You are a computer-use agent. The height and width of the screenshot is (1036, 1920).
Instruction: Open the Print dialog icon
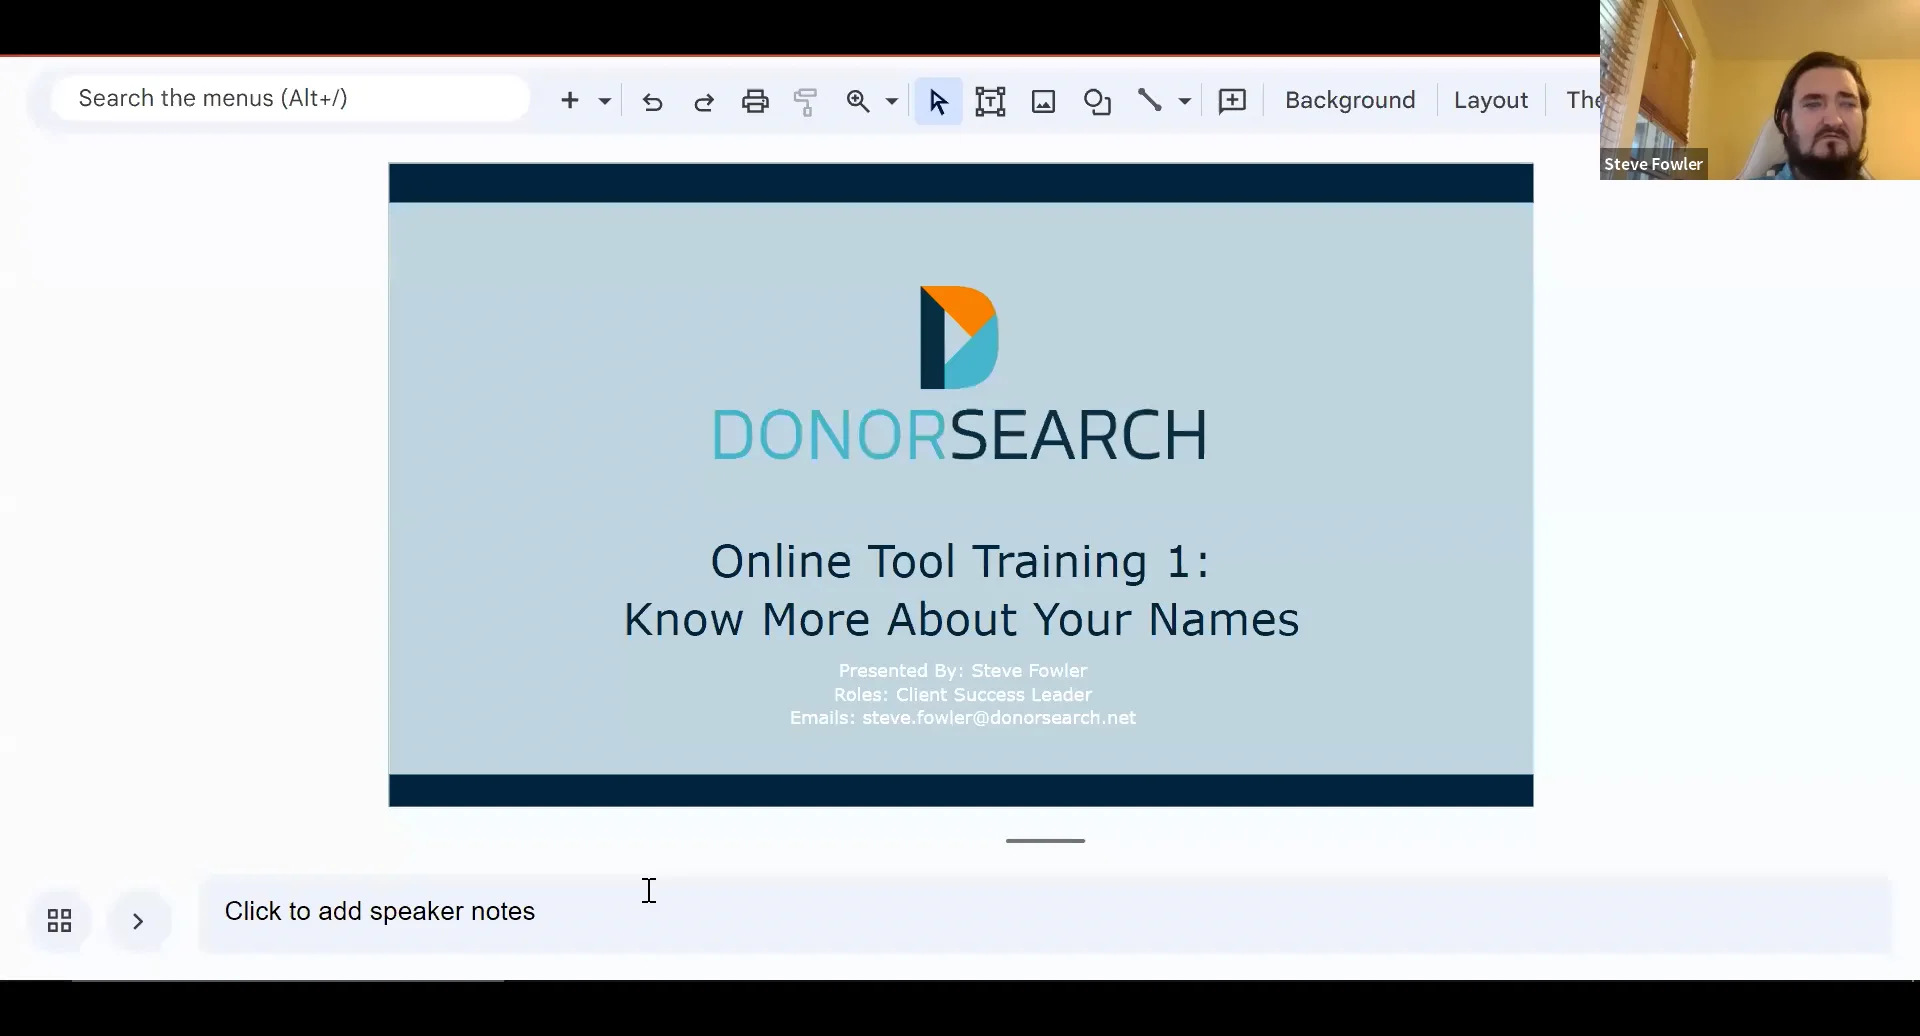[755, 101]
